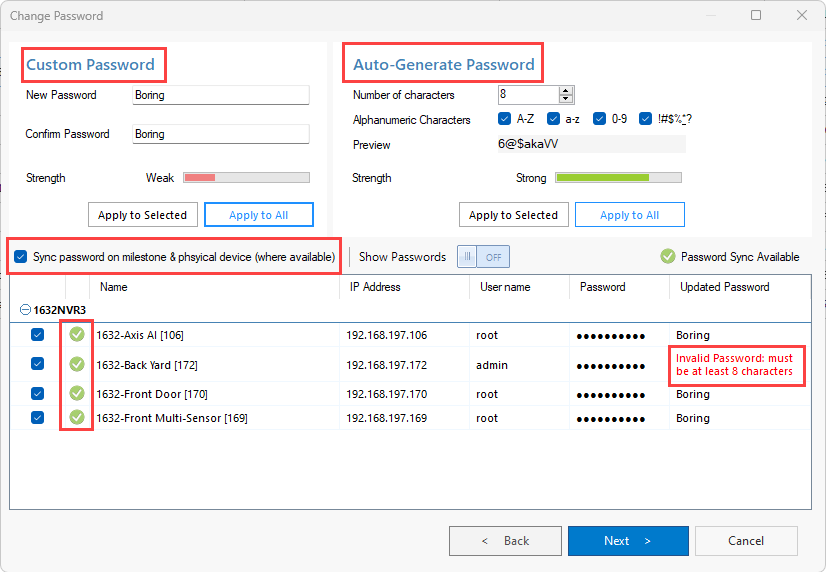Screen dimensions: 826x572
Task: Collapse the 1632NVR3 device group
Action: (25, 310)
